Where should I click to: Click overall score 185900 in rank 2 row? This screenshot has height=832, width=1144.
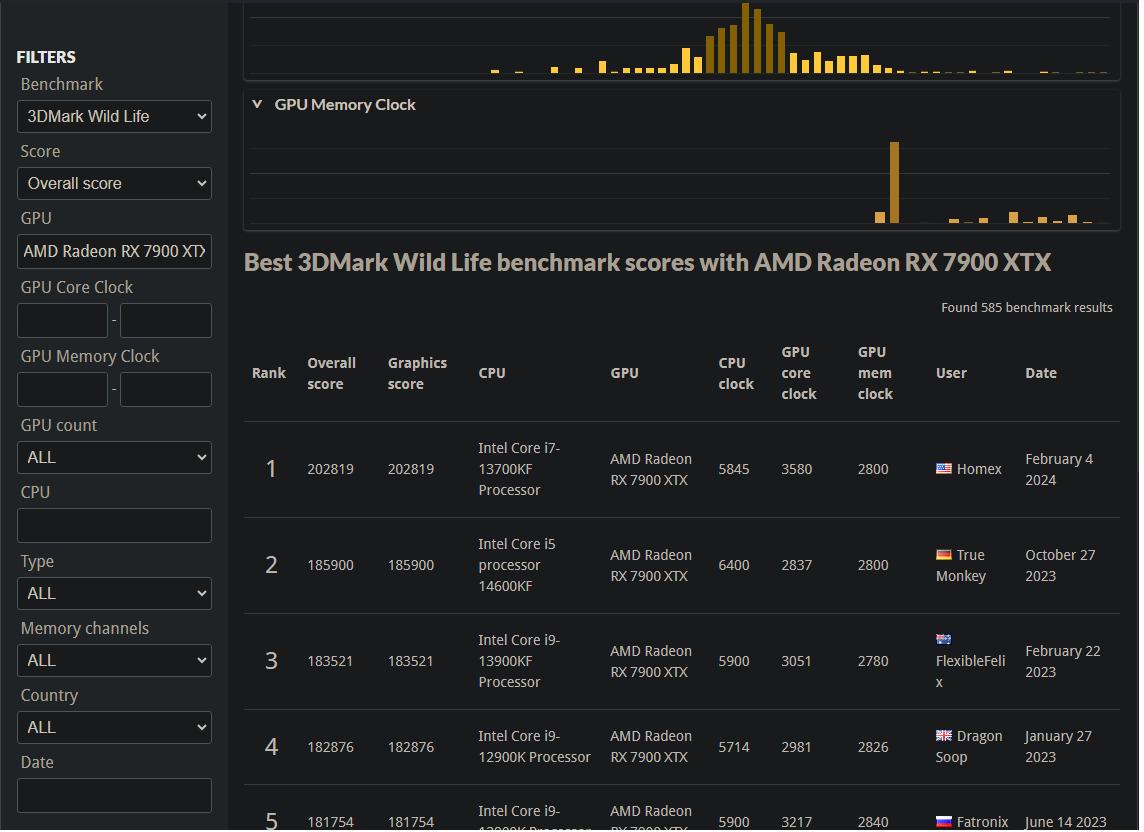(331, 566)
